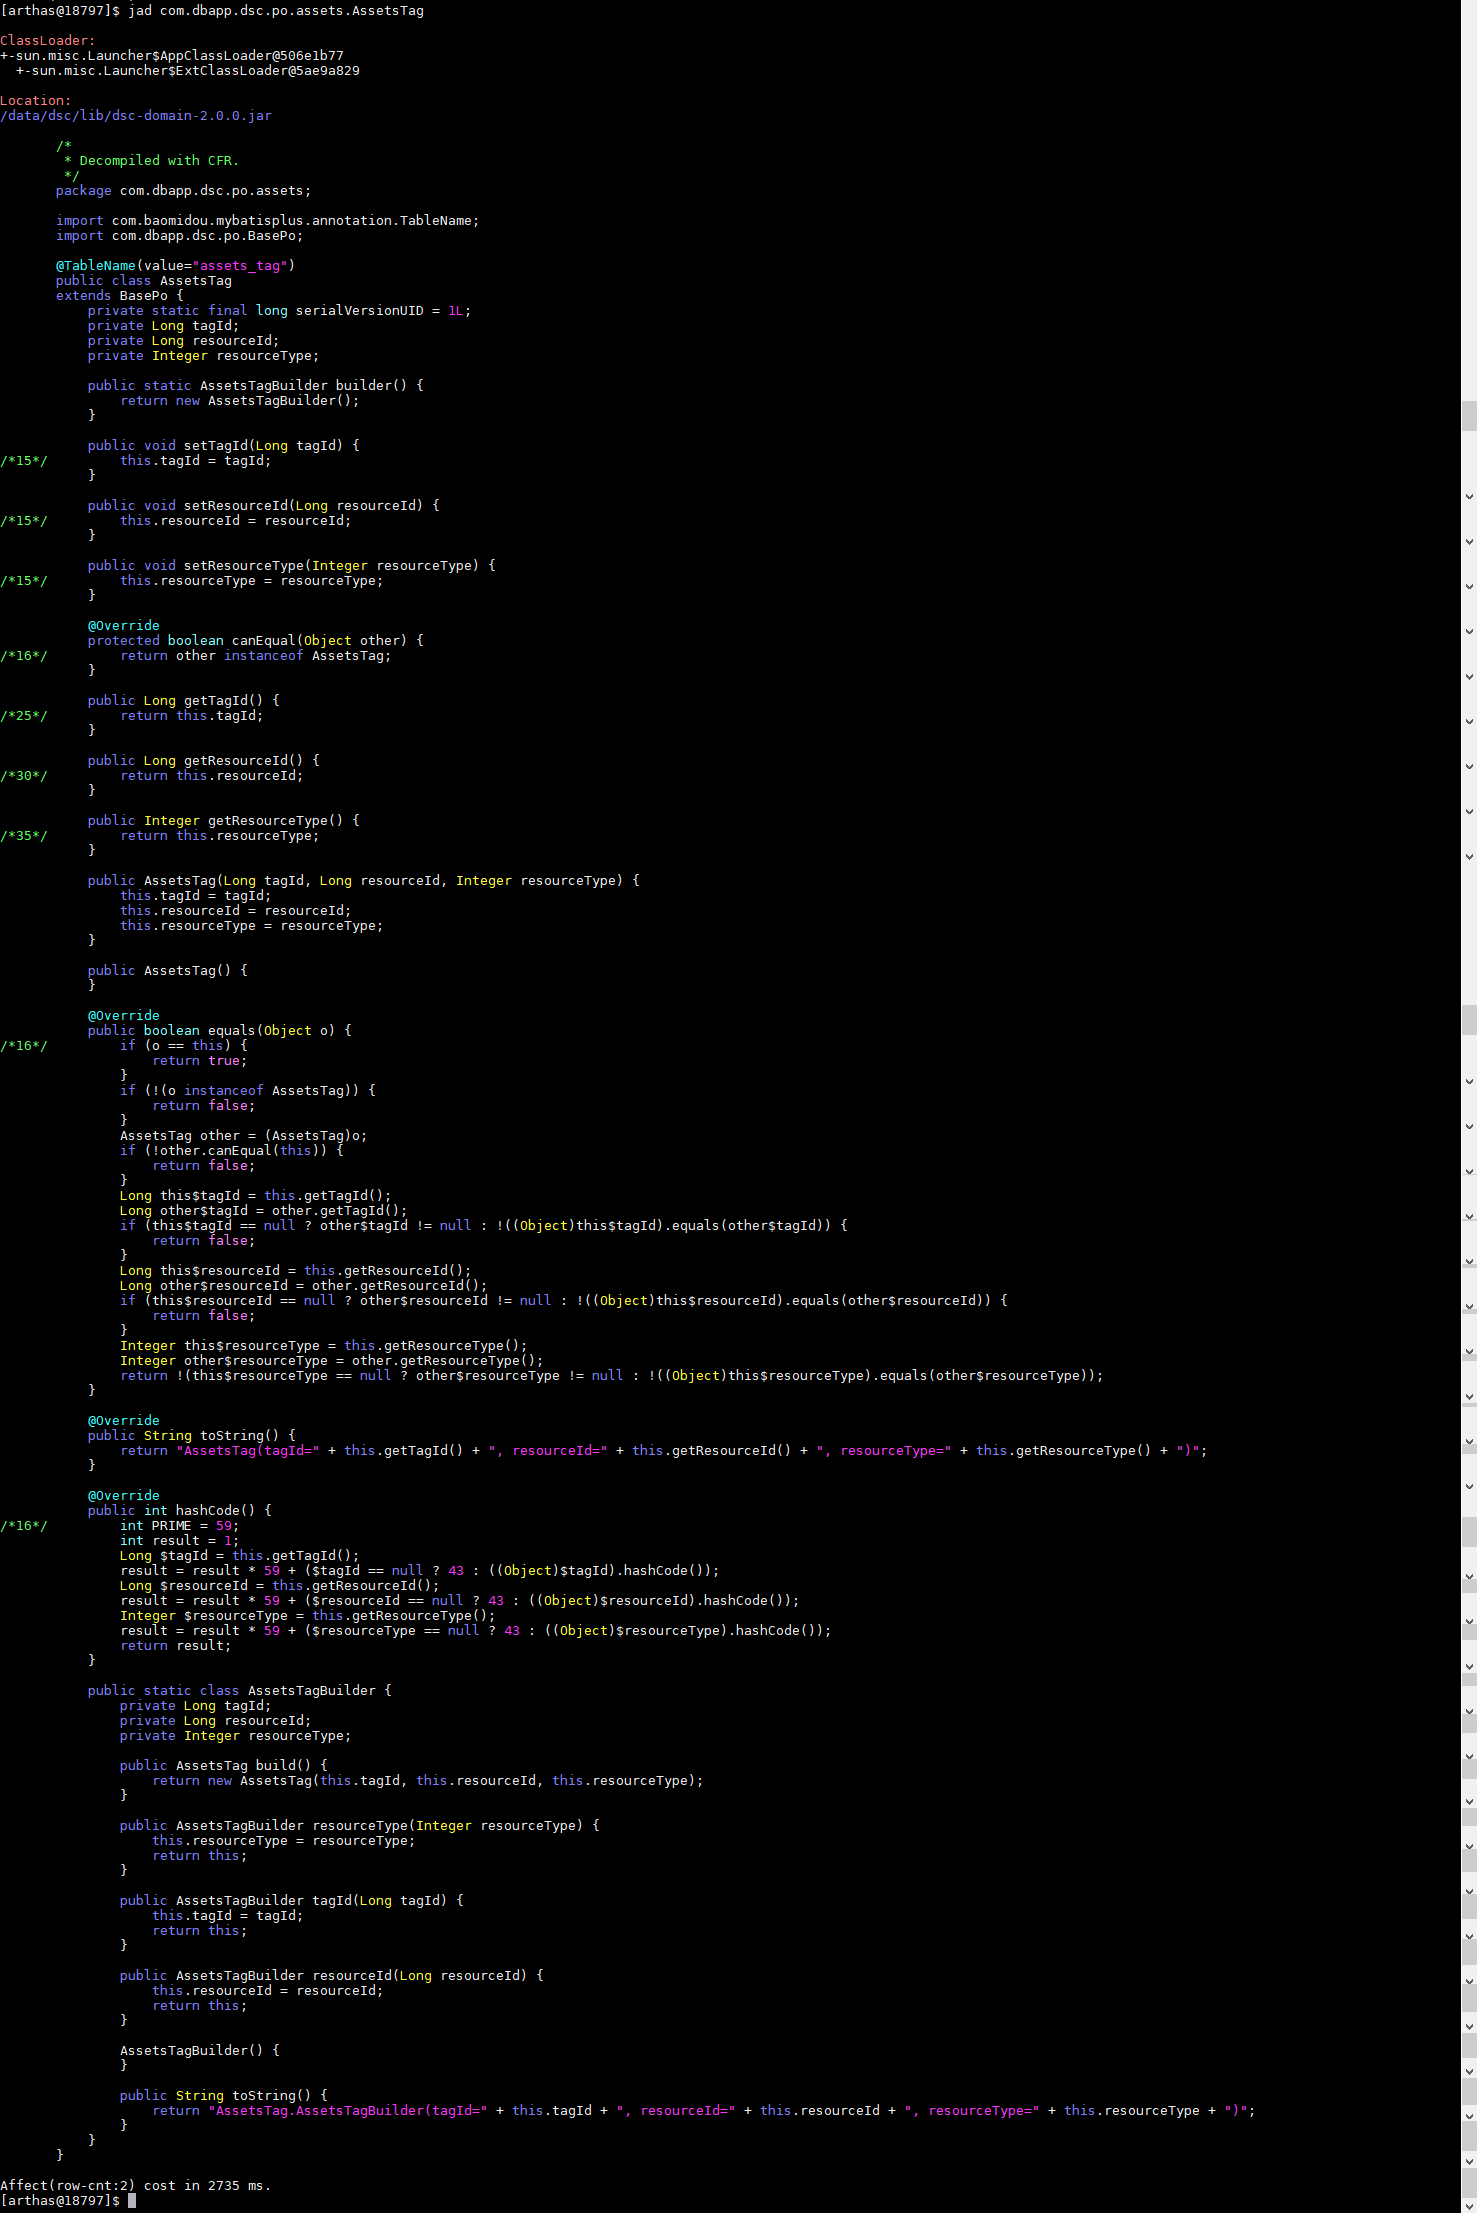Click the 'if (!other.canEqual(this))' line
Screen dimensions: 1477x2213
click(232, 1151)
